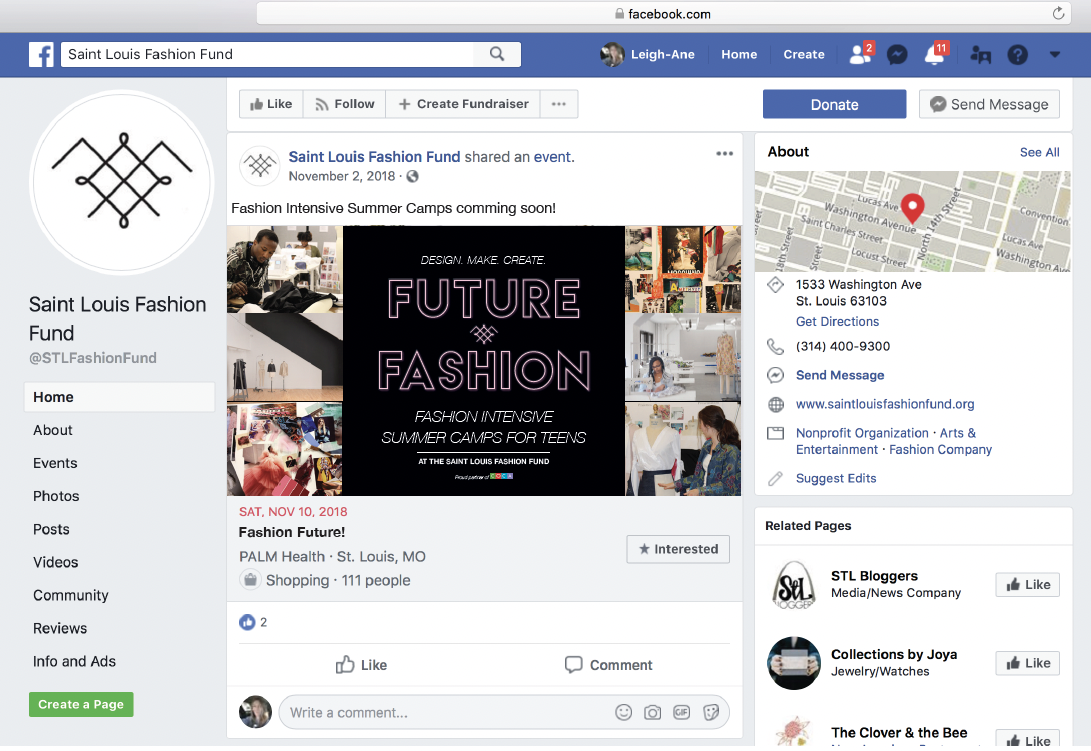Click the Create Fundraiser button
1091x751 pixels.
point(463,104)
